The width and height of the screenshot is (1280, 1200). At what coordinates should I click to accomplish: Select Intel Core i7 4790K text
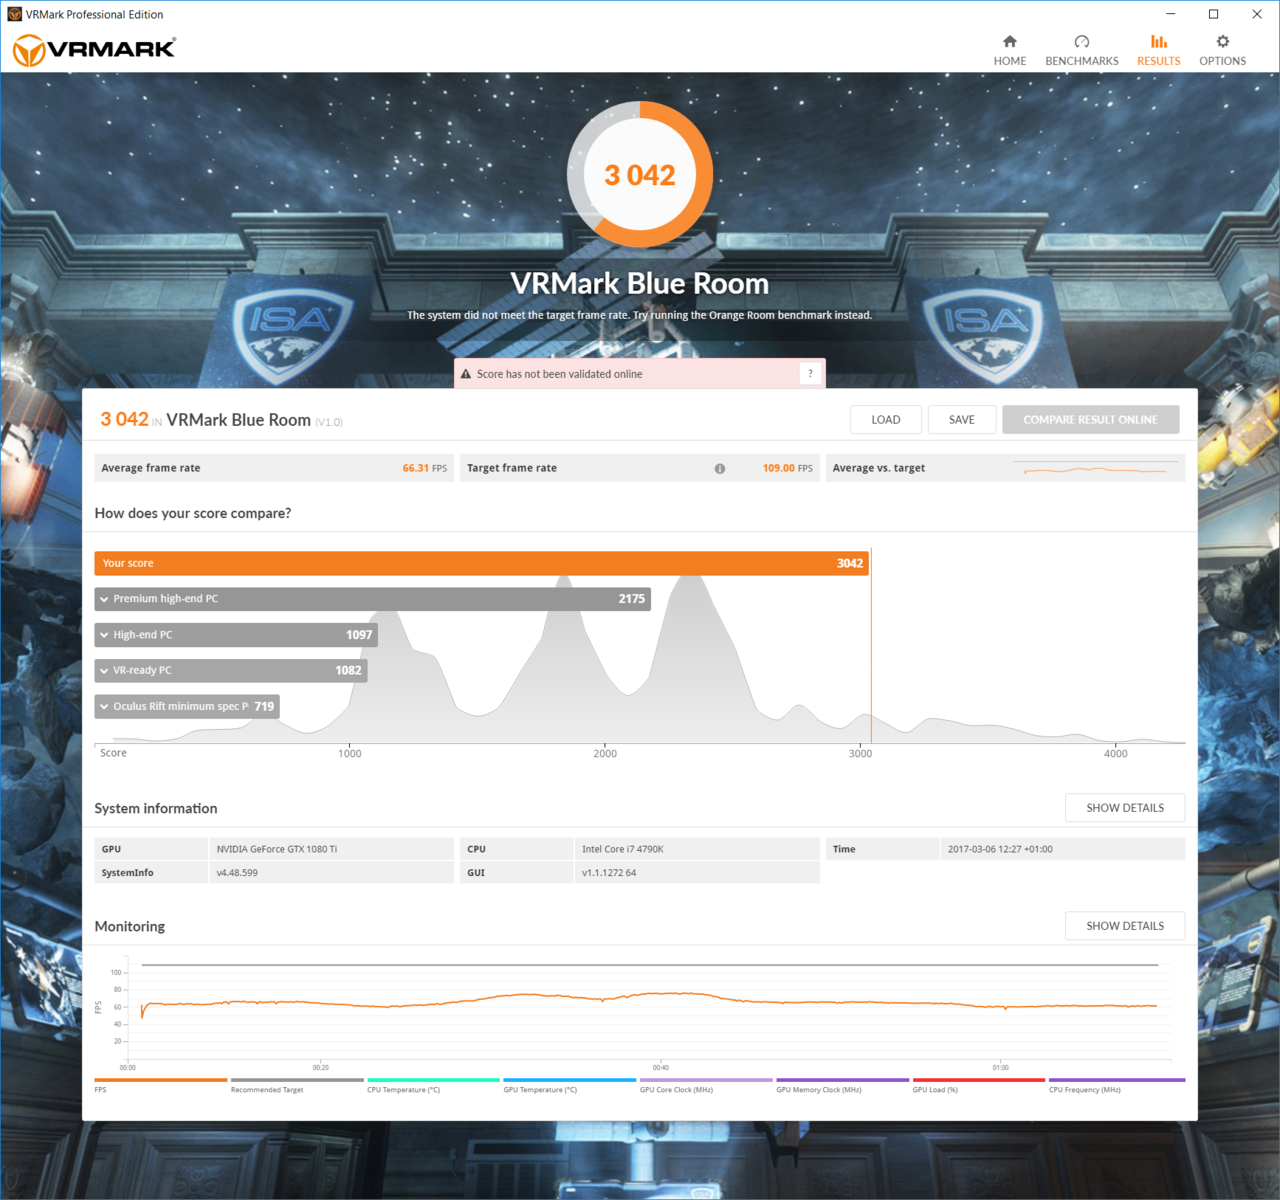[623, 849]
